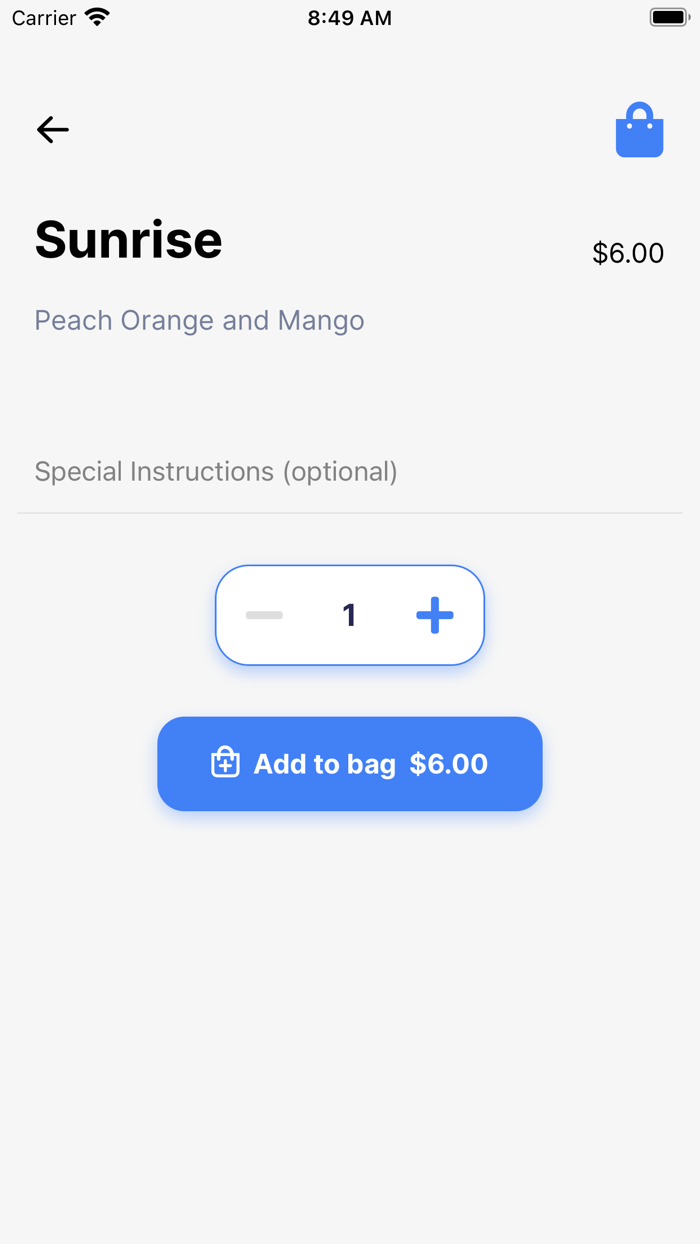
Task: Tap the divider line under Special Instructions
Action: point(350,513)
